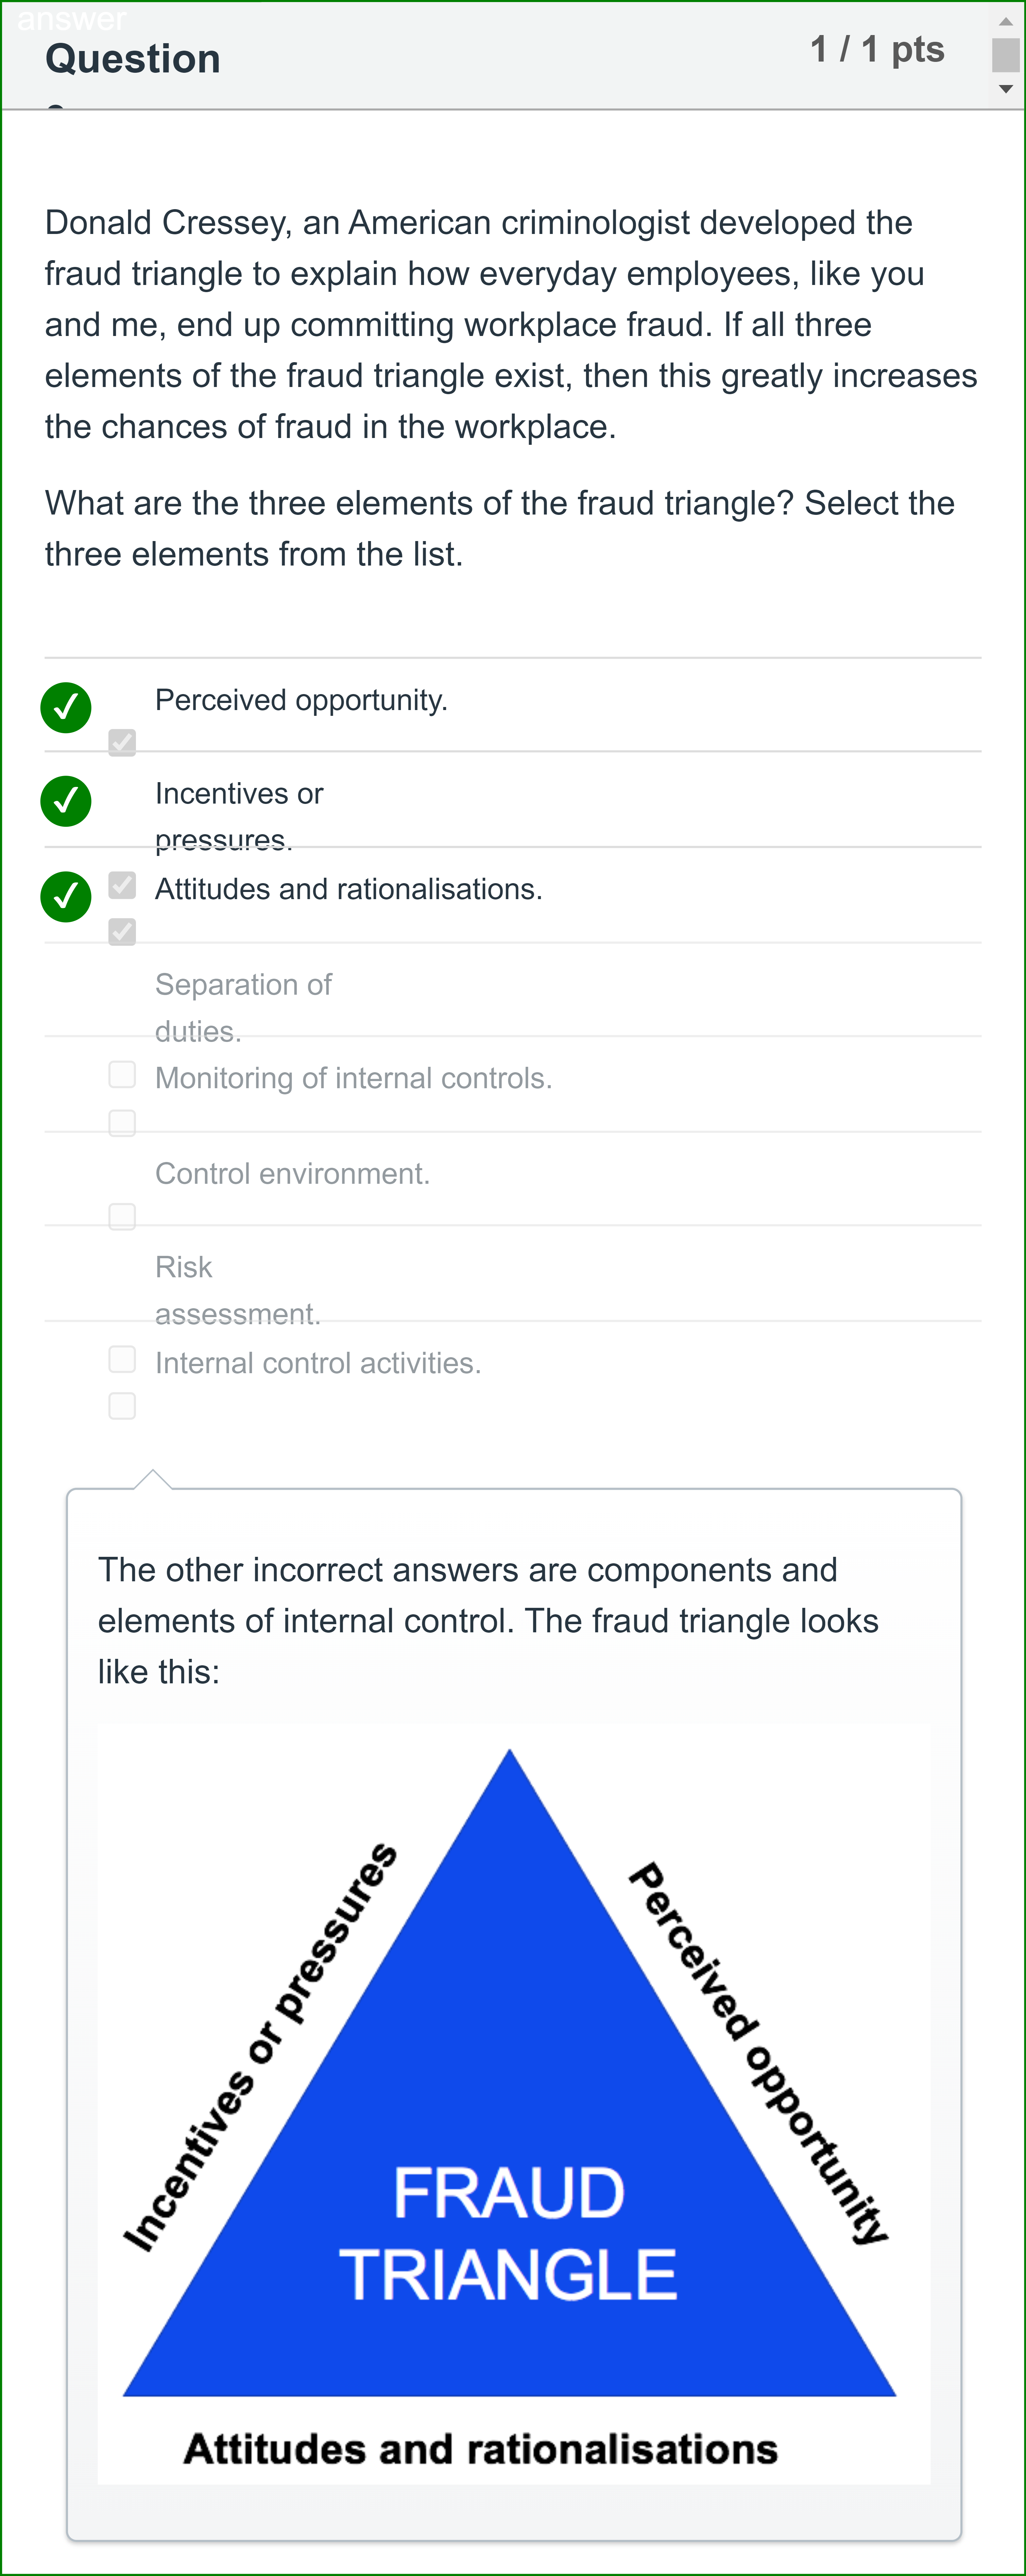Click the green tick next to Attitudes and rationalisations option

66,896
